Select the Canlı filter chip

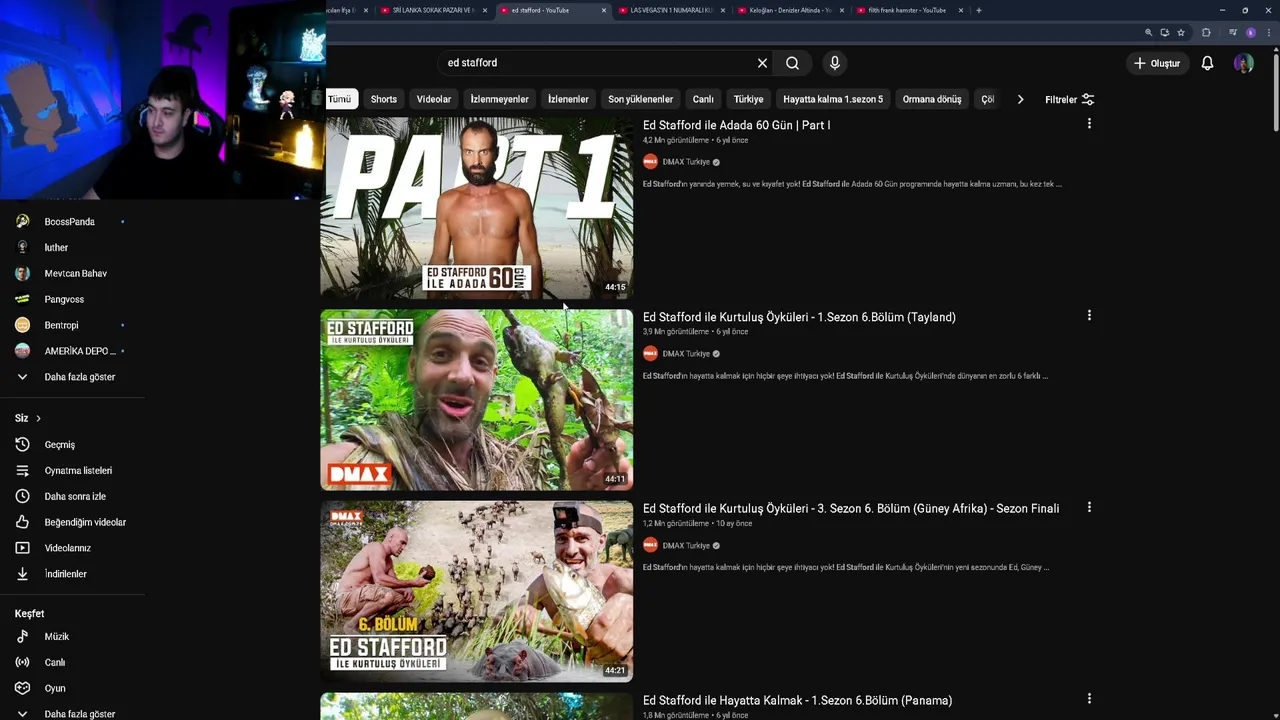pos(704,99)
